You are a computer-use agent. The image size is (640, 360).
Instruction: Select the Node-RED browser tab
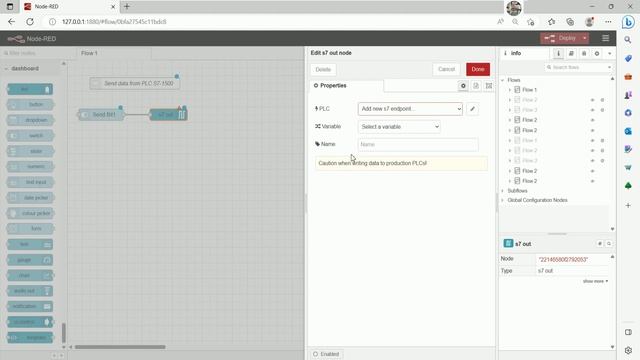(69, 7)
